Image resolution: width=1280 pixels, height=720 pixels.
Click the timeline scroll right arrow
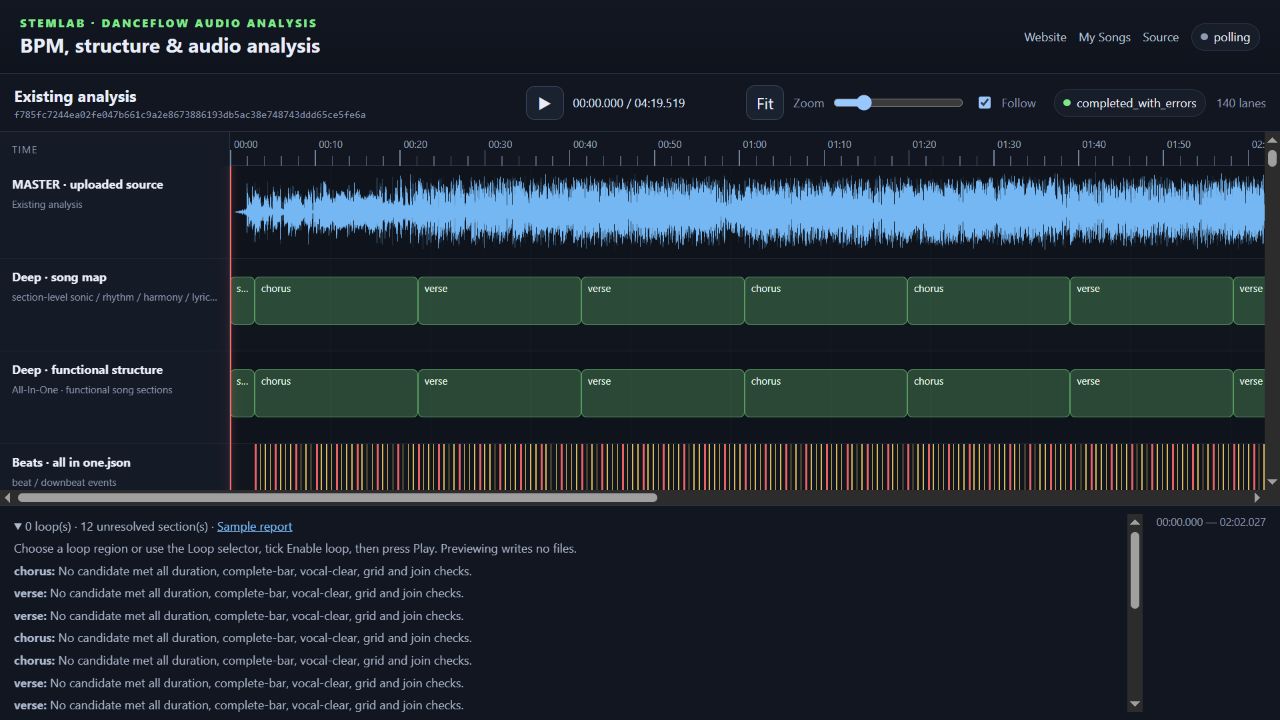pyautogui.click(x=1257, y=497)
